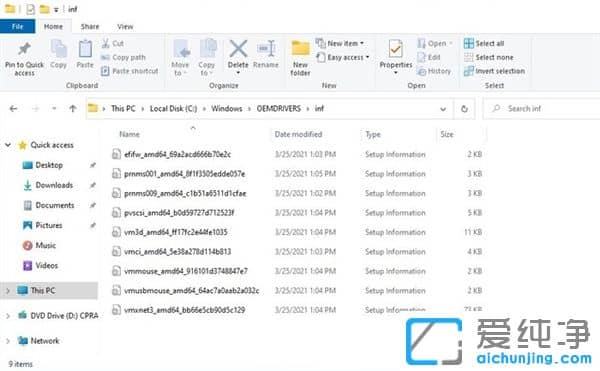Screen dimensions: 600x371
Task: Open the Share ribbon tab
Action: [x=90, y=26]
